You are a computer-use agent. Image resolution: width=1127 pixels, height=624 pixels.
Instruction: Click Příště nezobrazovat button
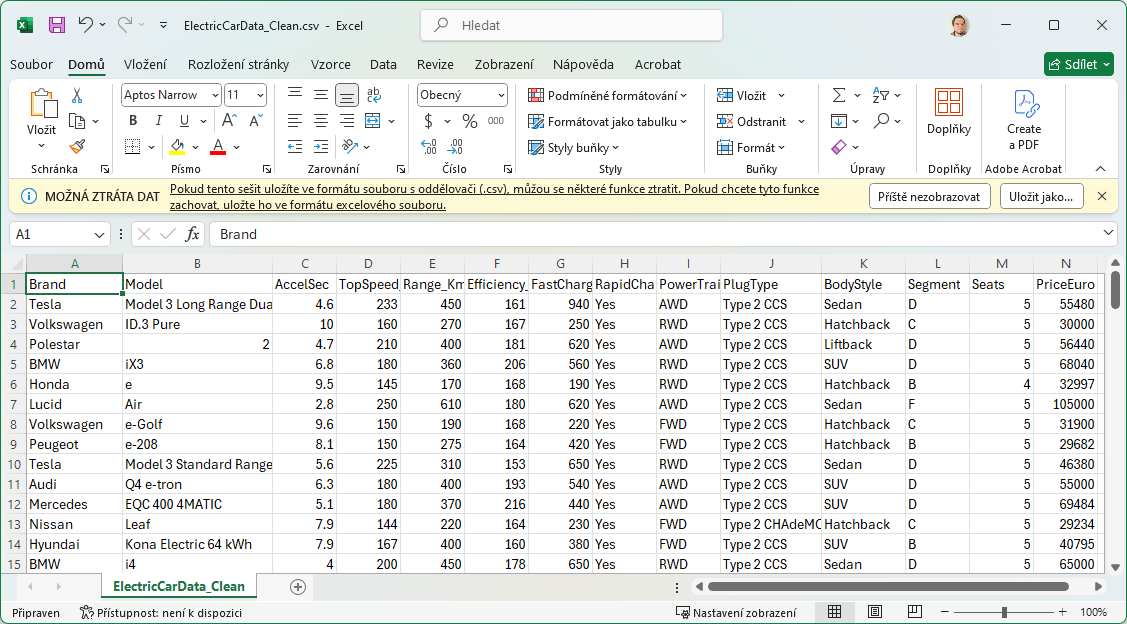point(929,196)
